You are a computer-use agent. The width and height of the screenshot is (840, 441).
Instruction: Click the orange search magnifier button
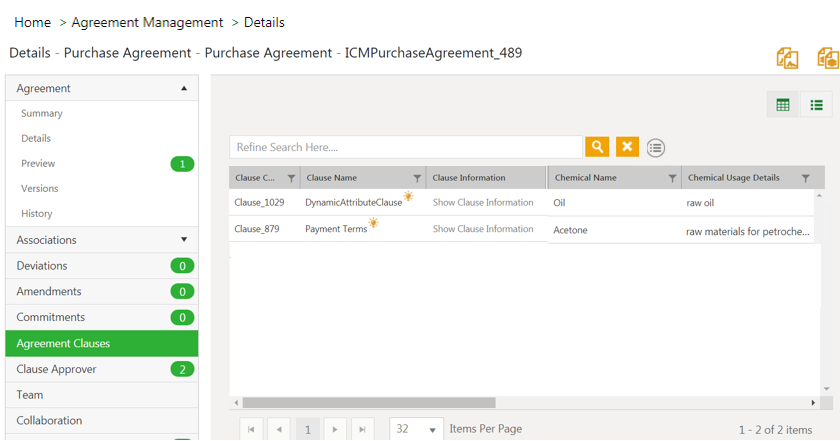(597, 147)
